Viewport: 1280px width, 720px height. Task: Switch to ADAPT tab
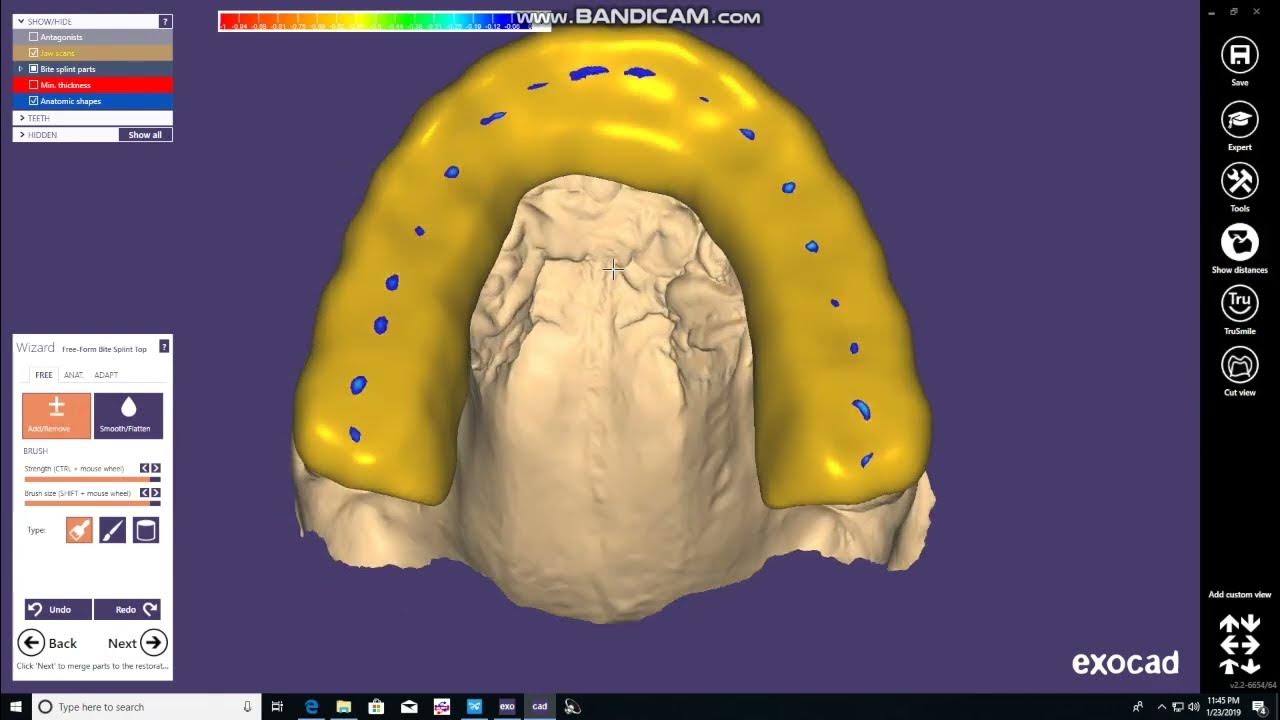coord(106,375)
